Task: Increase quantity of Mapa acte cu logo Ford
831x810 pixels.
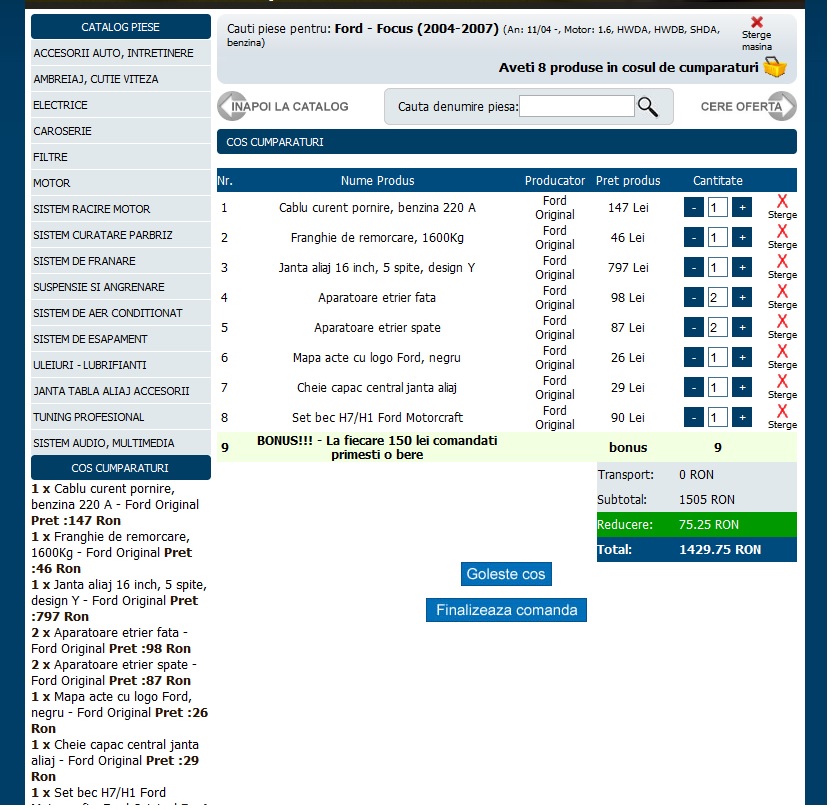Action: (741, 358)
